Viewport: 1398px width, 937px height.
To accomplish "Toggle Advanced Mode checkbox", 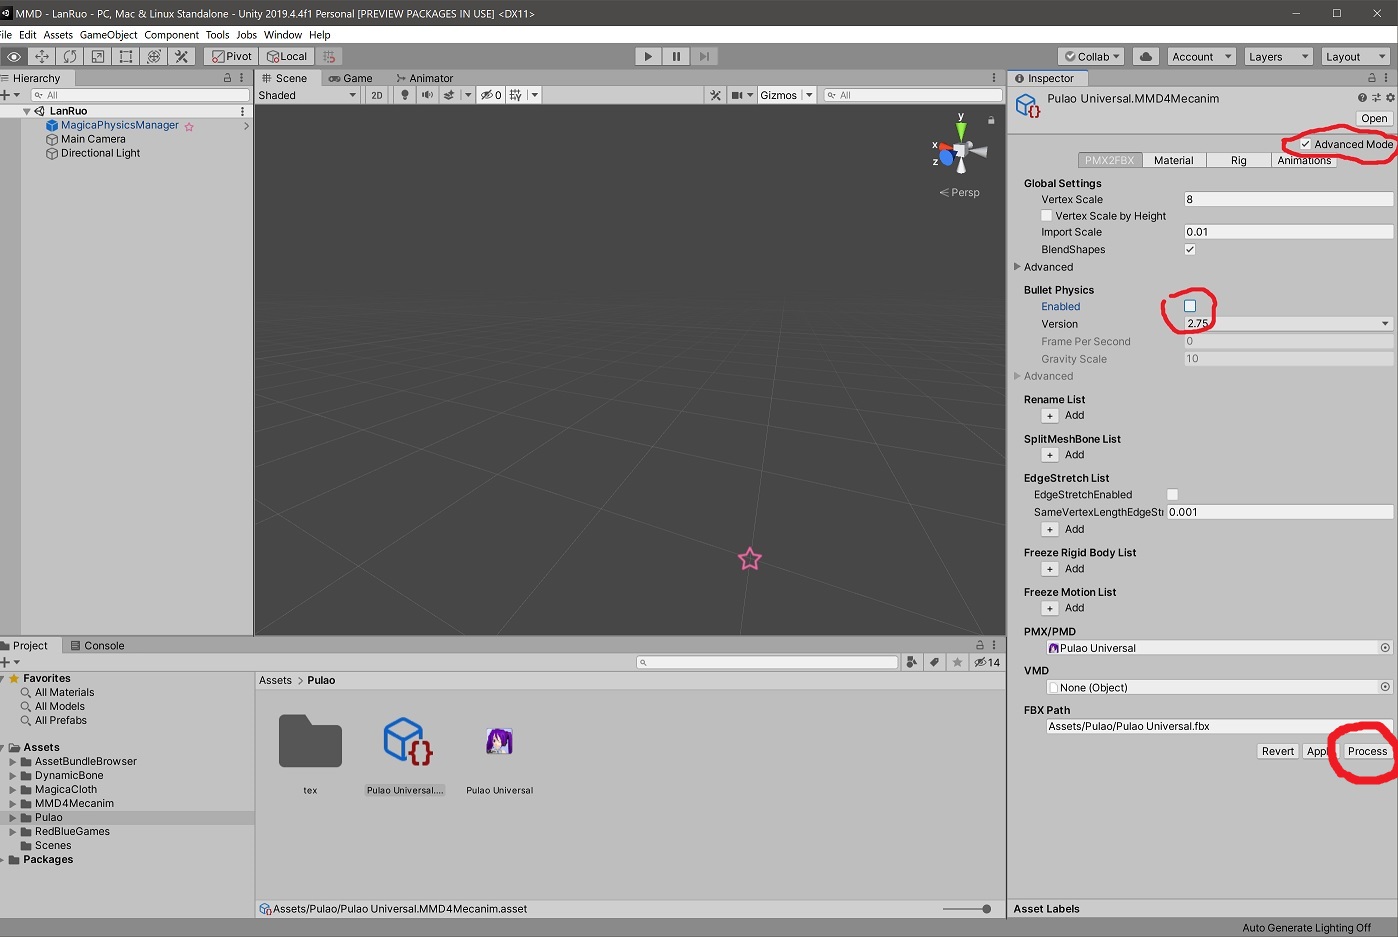I will (x=1306, y=145).
